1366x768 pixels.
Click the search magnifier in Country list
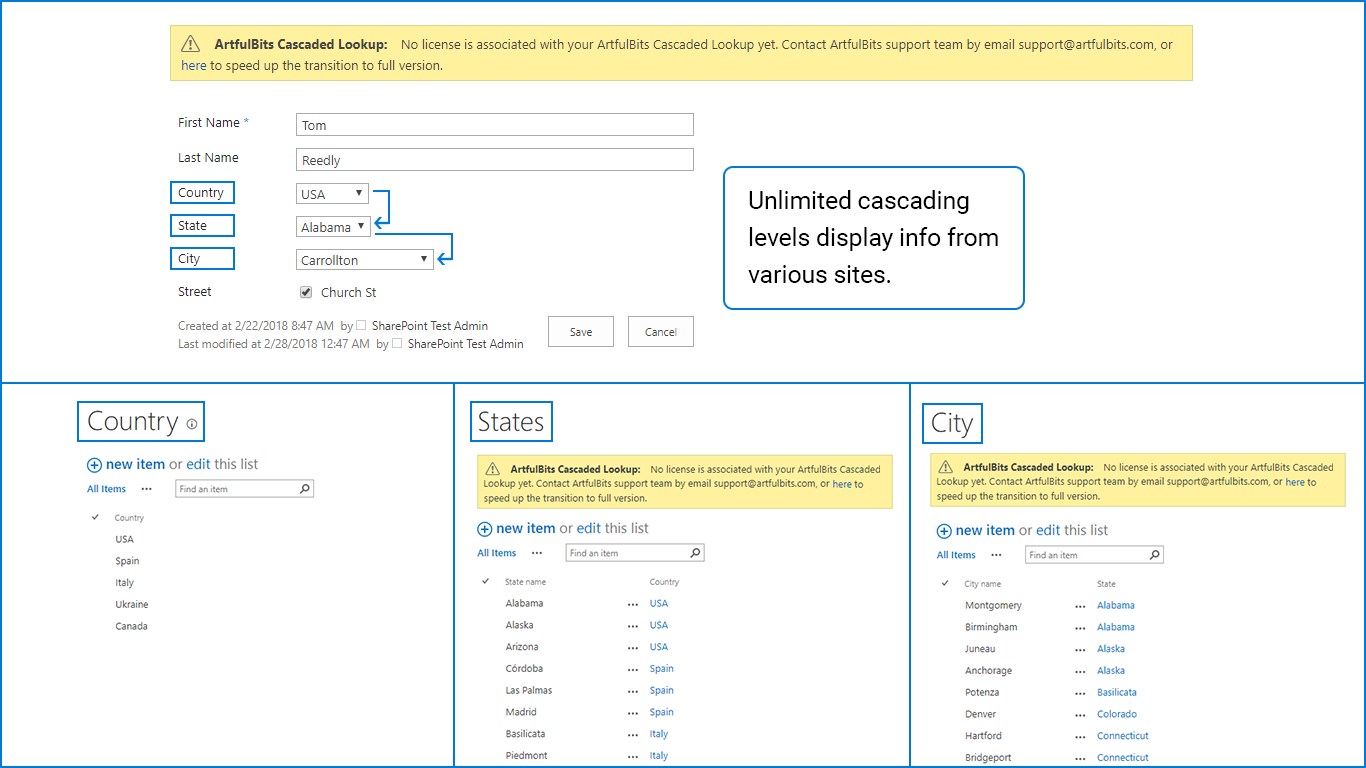click(x=305, y=489)
